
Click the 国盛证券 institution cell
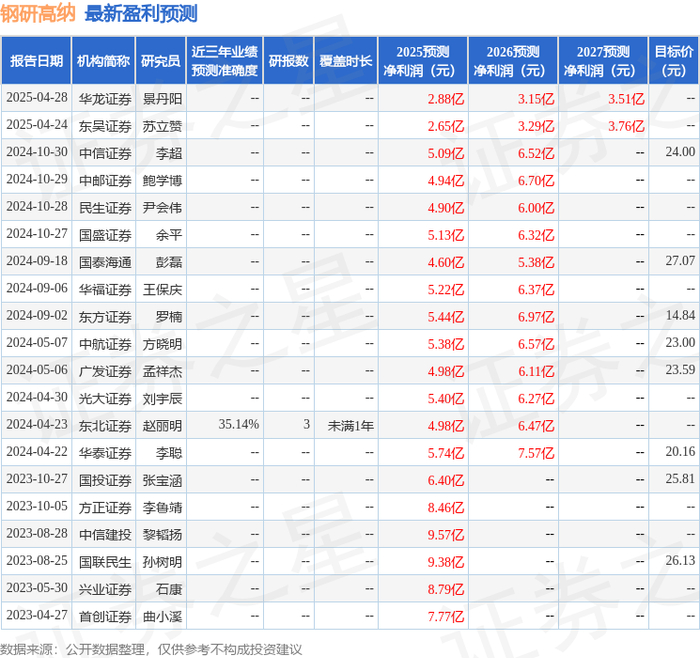105,235
